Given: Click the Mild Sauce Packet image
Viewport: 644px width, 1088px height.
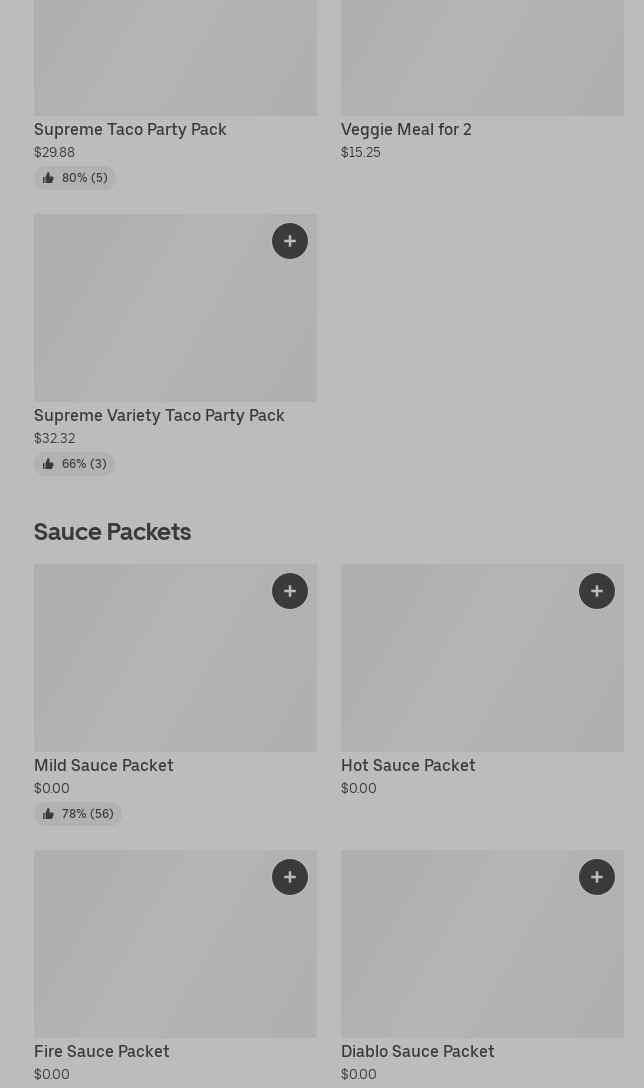Looking at the screenshot, I should pyautogui.click(x=150, y=670).
